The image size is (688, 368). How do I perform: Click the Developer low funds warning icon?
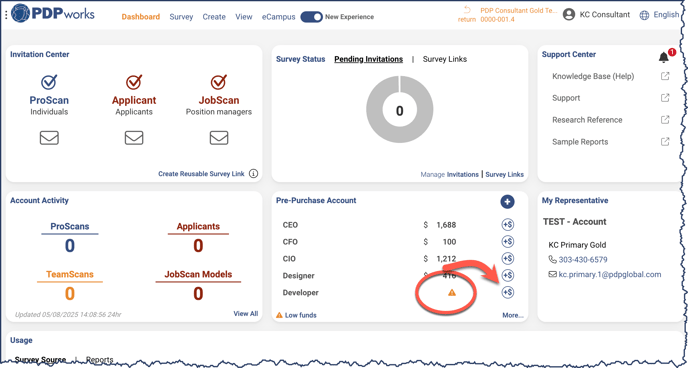[x=452, y=292]
